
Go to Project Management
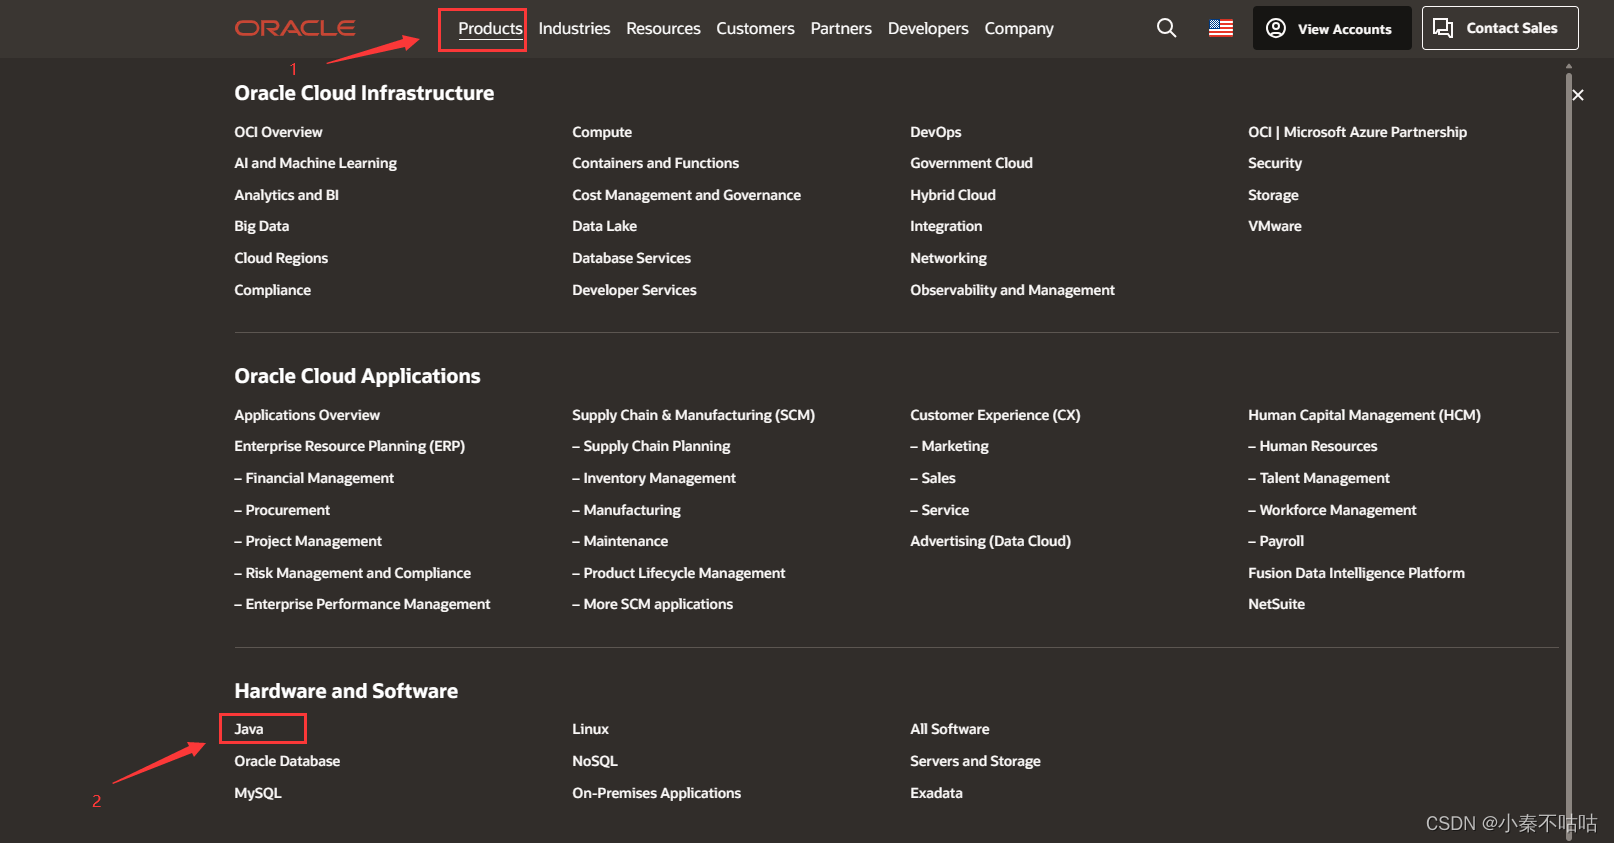(308, 541)
